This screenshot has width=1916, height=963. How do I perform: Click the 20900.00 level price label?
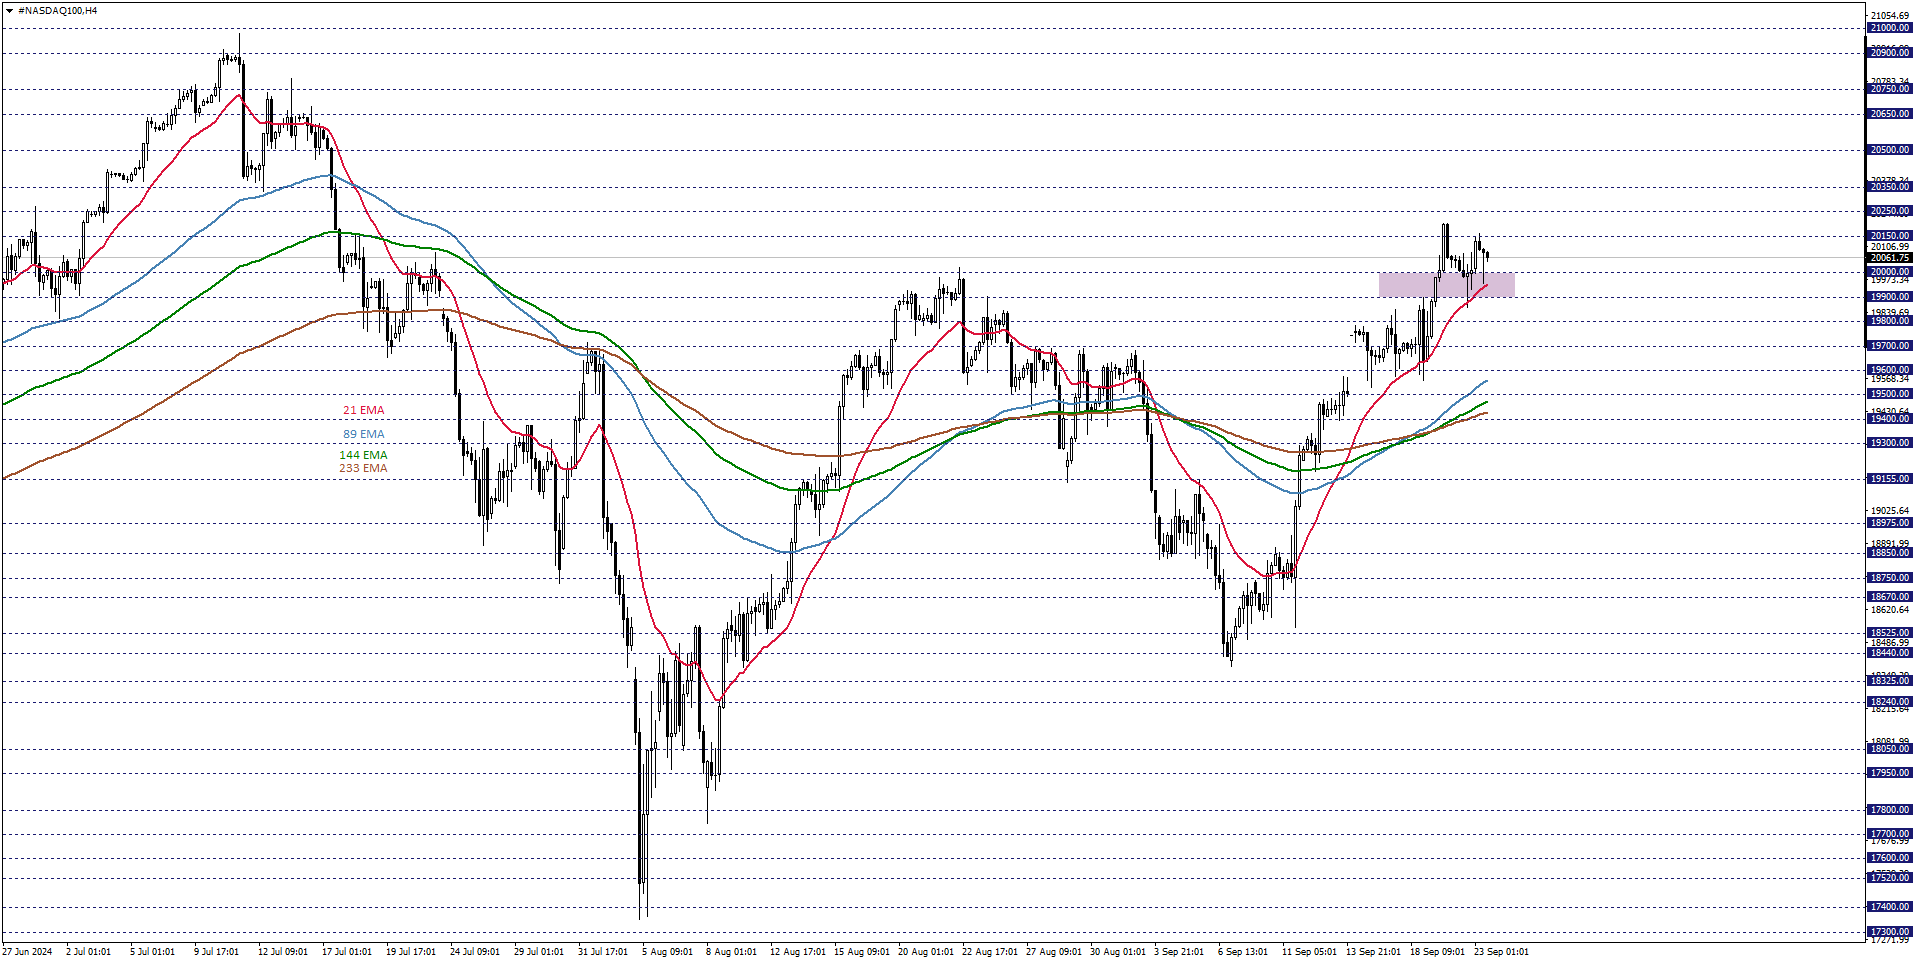tap(1890, 53)
